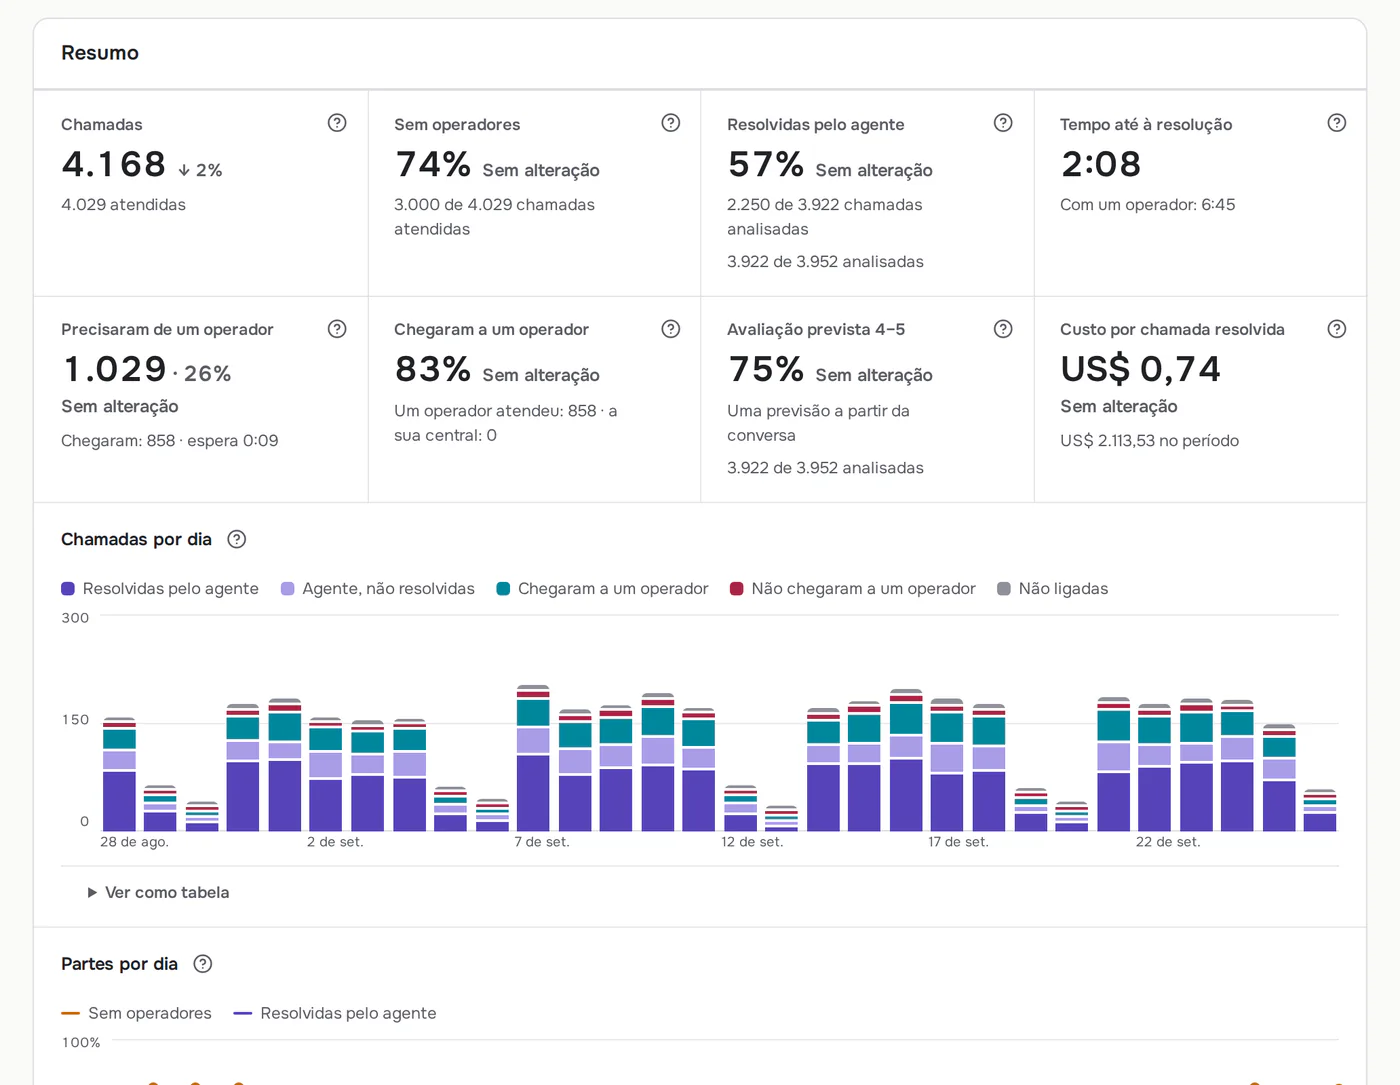Expand Ver como tabela disclosure

158,892
